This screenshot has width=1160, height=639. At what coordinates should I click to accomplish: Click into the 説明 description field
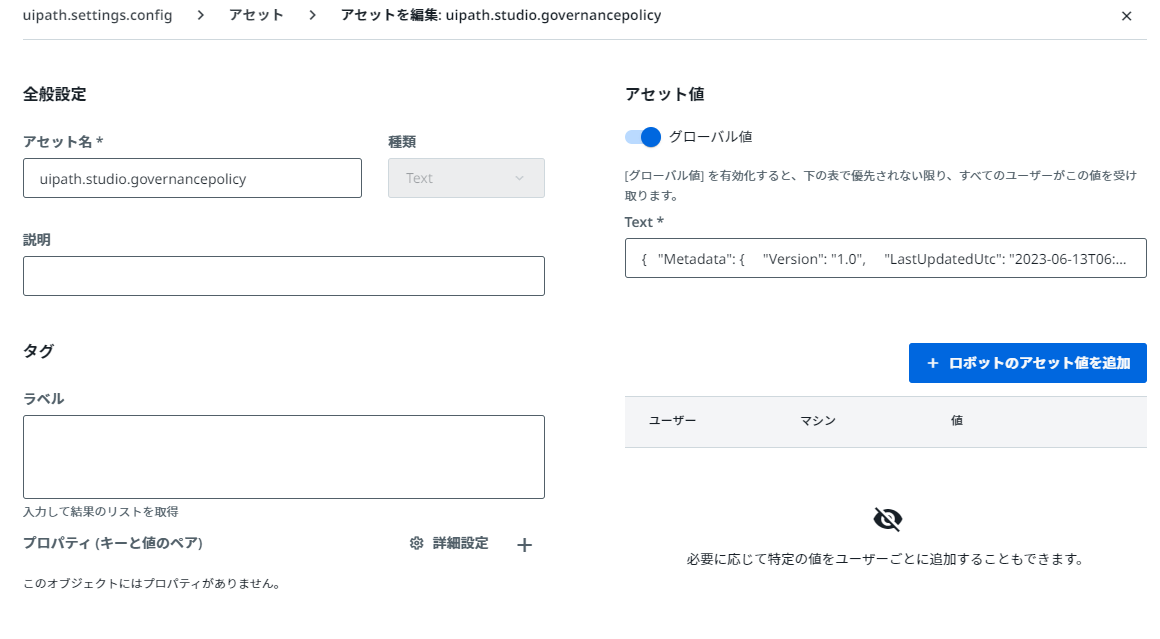pos(284,276)
